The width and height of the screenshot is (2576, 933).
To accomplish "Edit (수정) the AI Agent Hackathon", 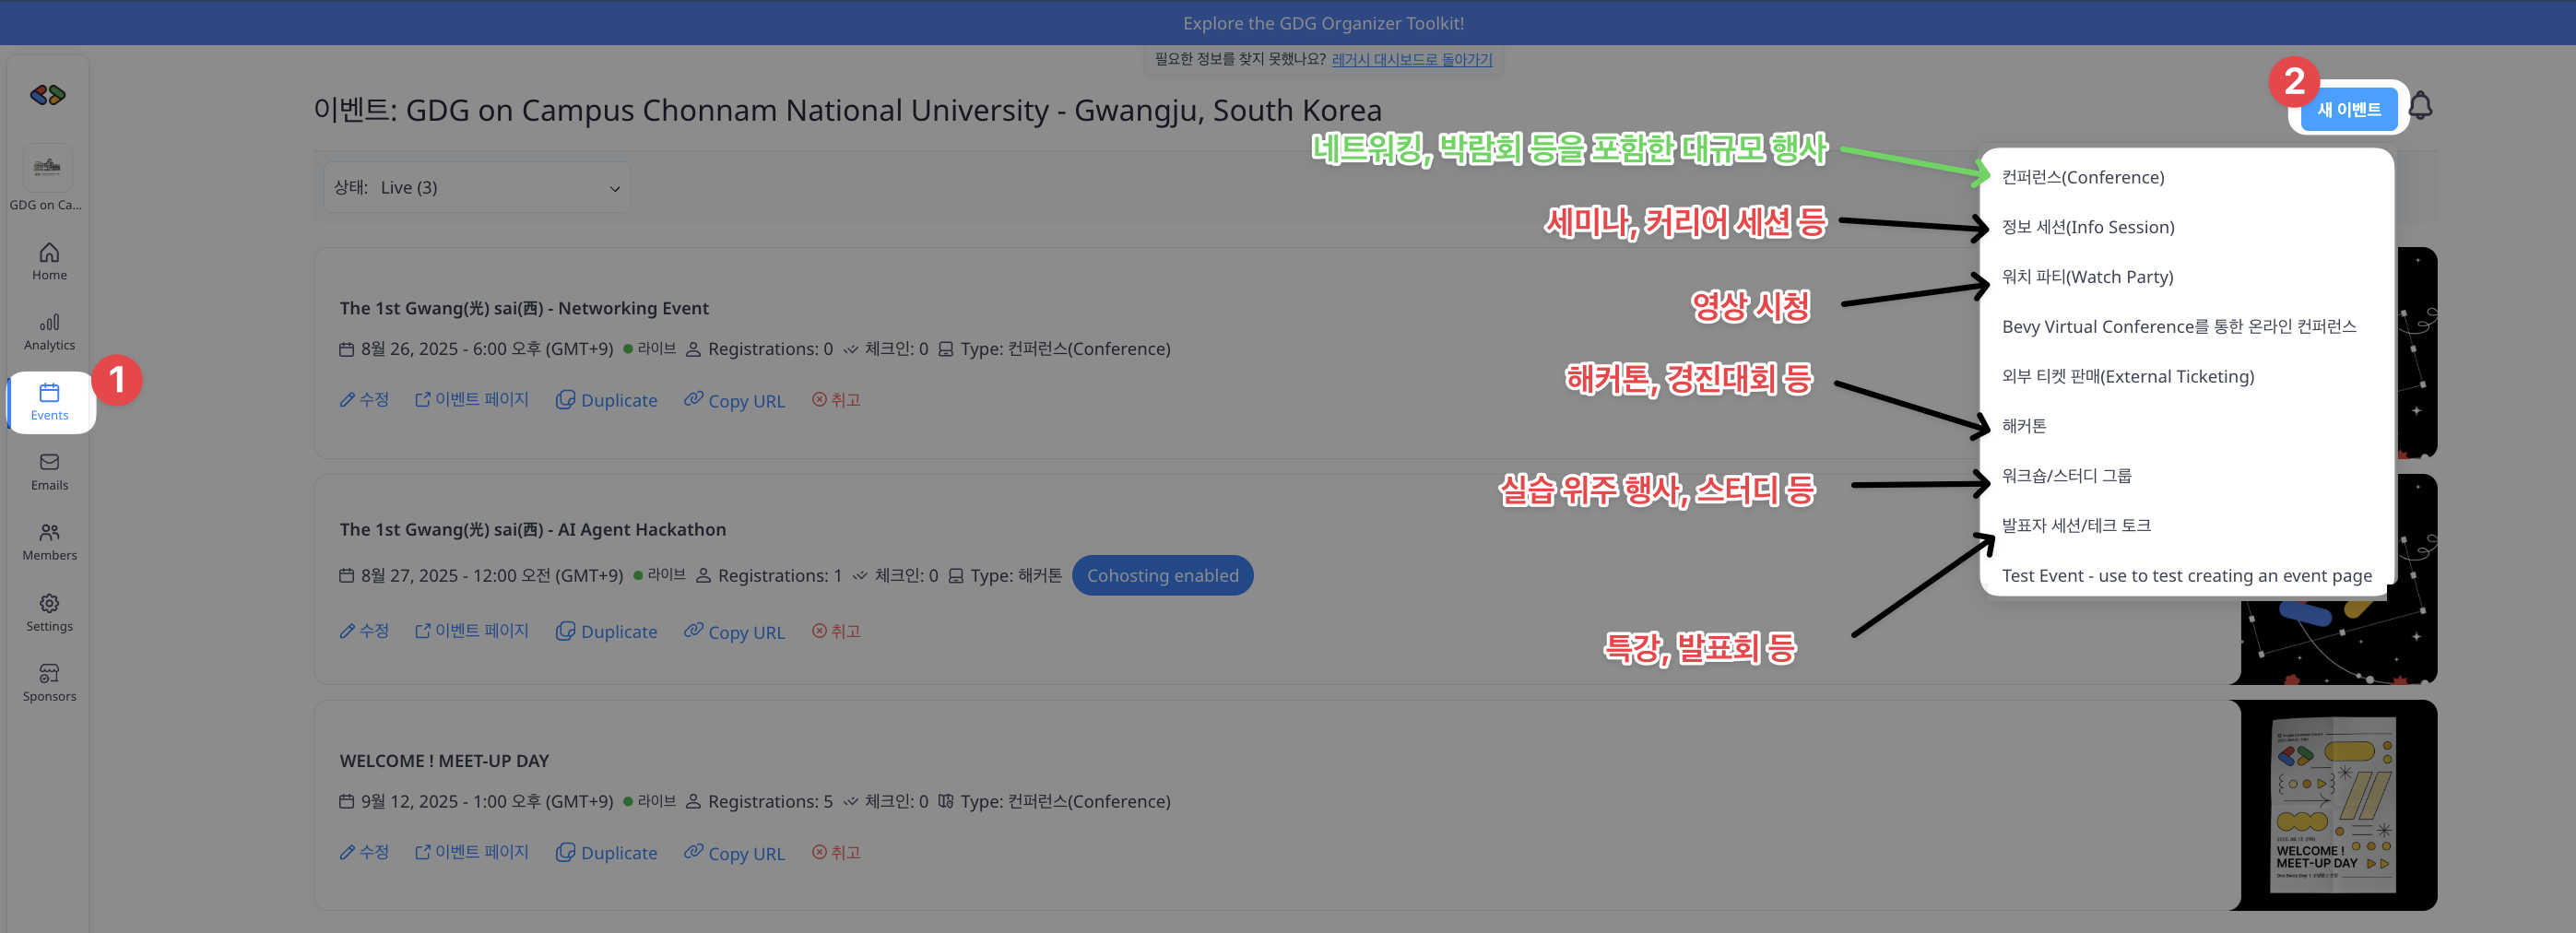I will coord(364,631).
